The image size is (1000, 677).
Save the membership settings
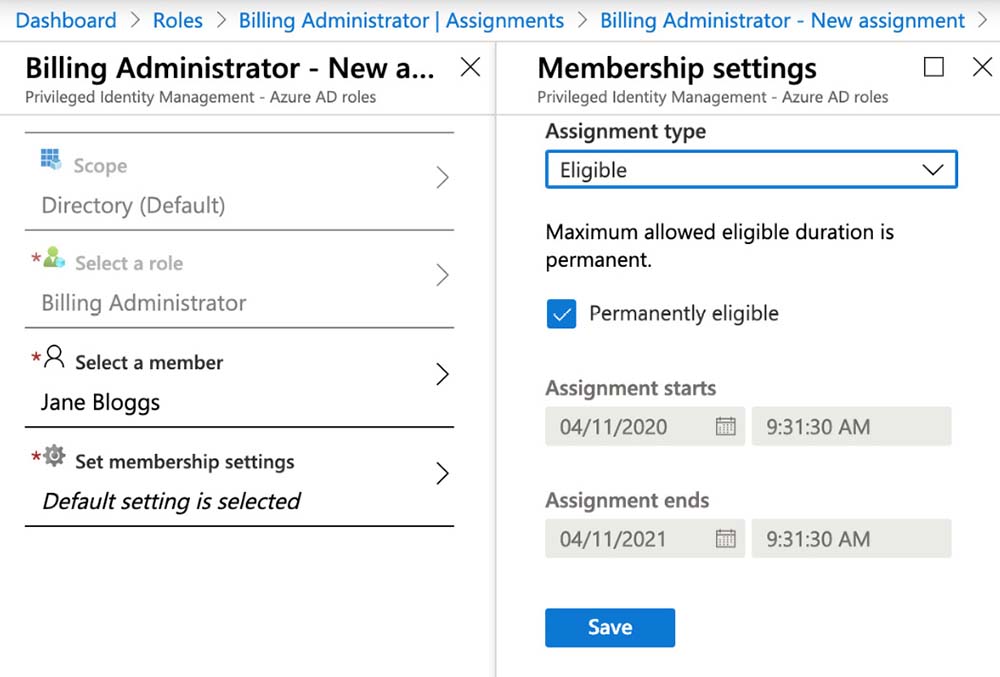click(x=610, y=628)
